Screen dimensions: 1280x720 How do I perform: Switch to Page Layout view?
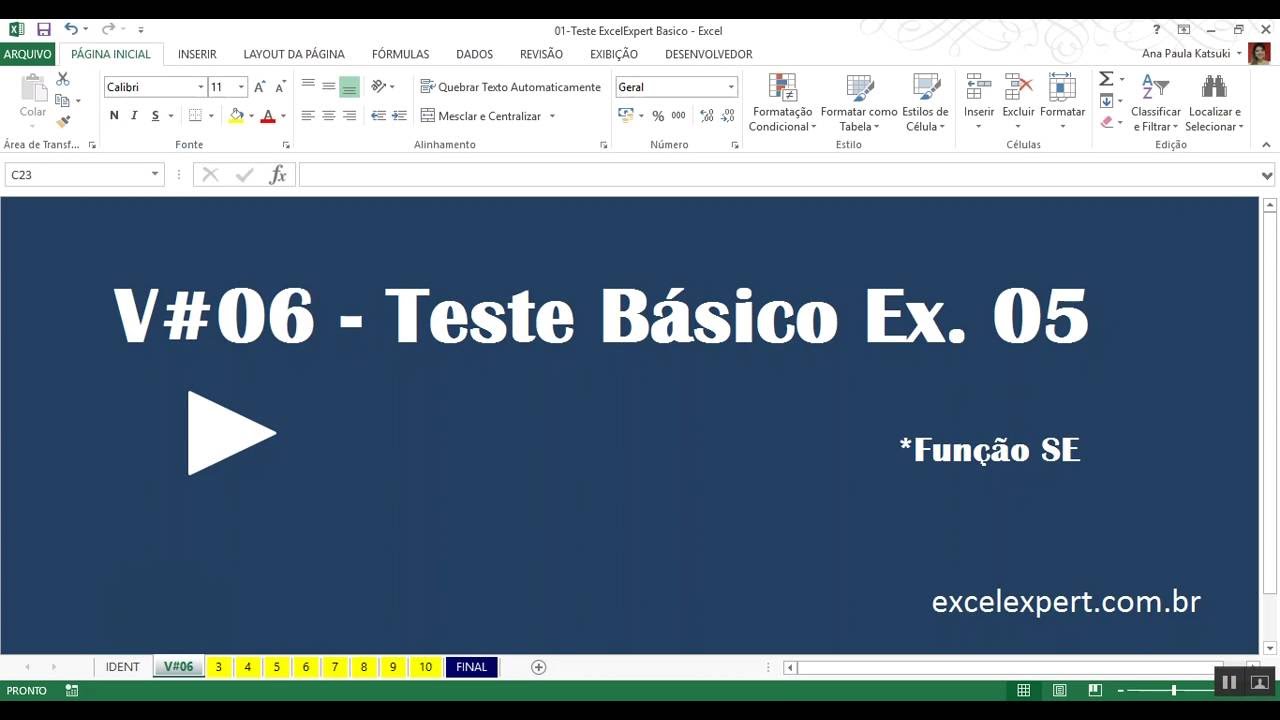coord(1059,690)
